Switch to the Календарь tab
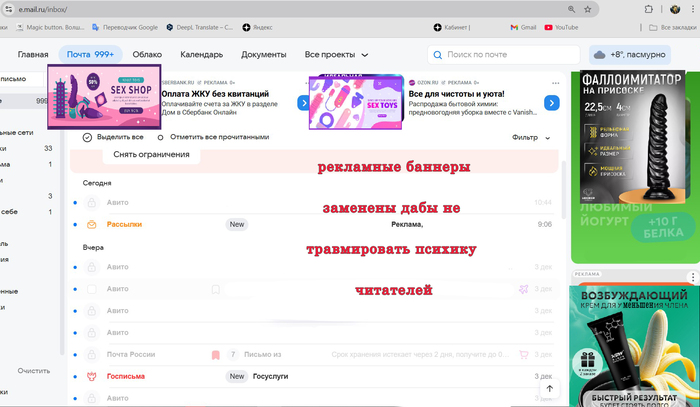700x407 pixels. pos(201,55)
